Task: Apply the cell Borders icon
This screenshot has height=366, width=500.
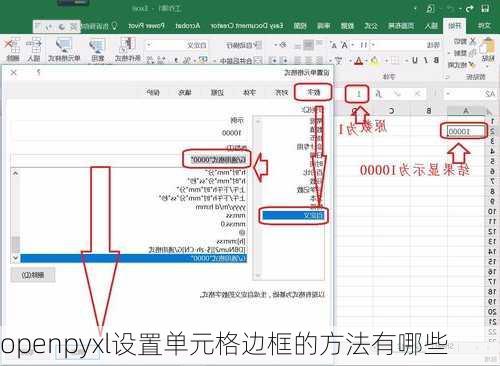Action: [x=395, y=61]
